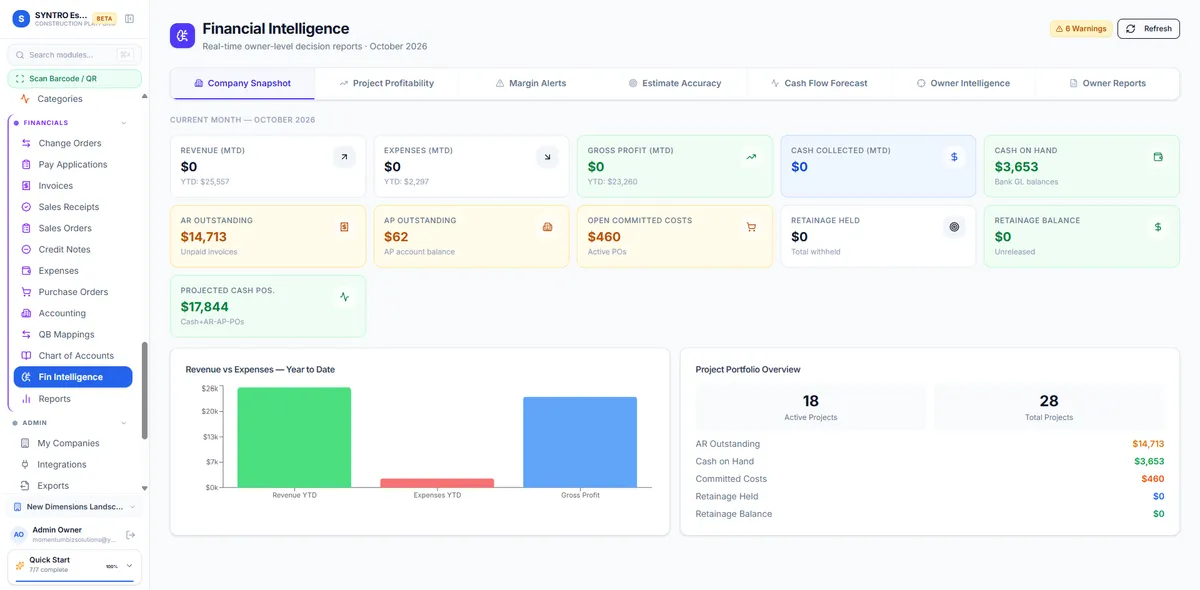This screenshot has width=1200, height=590.
Task: Click the Projected Cash Pos. pulse icon
Action: coord(344,297)
